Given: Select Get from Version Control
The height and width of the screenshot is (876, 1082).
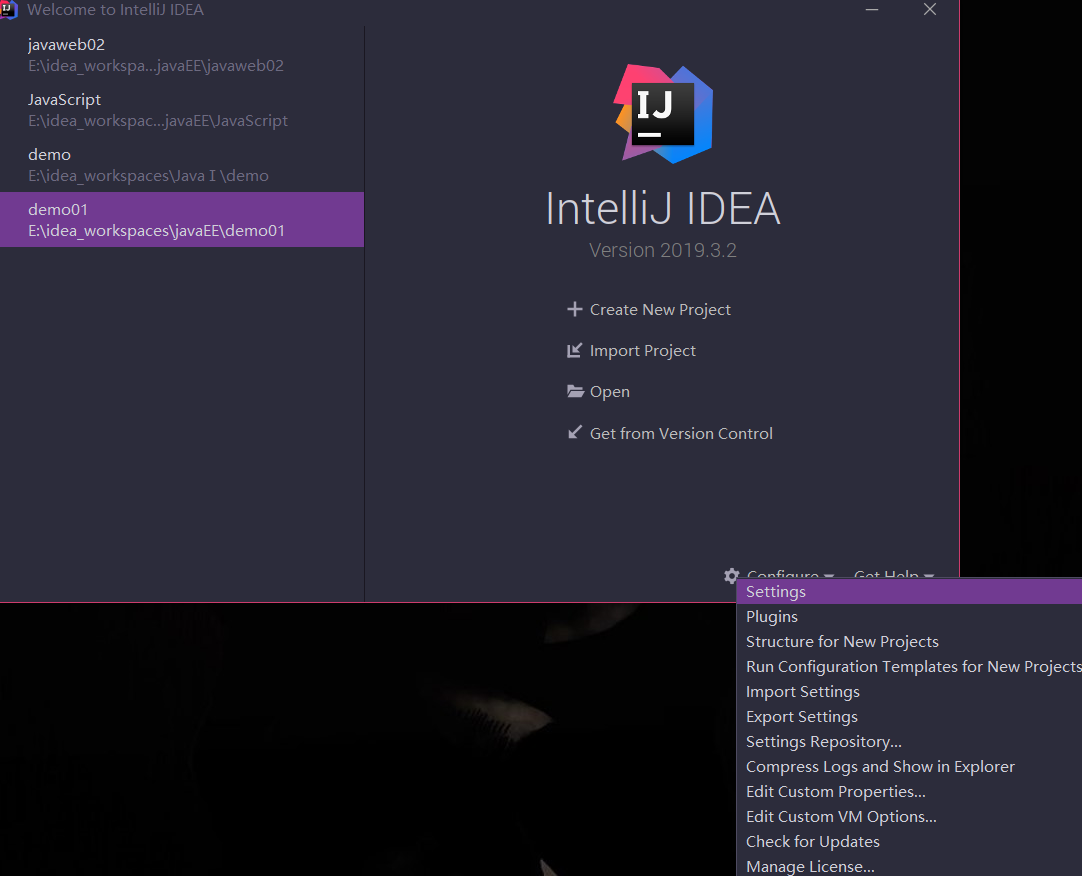Looking at the screenshot, I should pyautogui.click(x=681, y=434).
